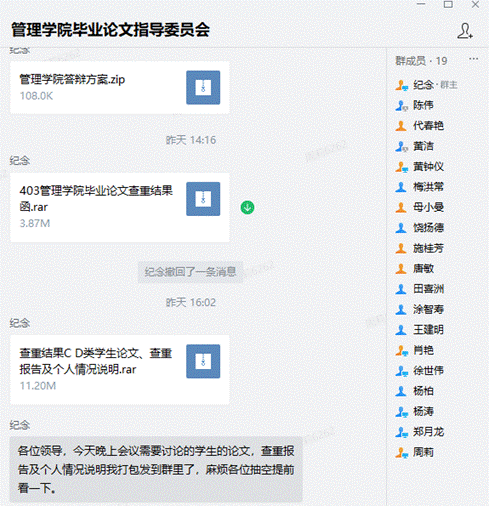Screen dimensions: 489x506
Task: Click the archive icon of 403管理学院毕业论文查重结果 file
Action: click(203, 199)
